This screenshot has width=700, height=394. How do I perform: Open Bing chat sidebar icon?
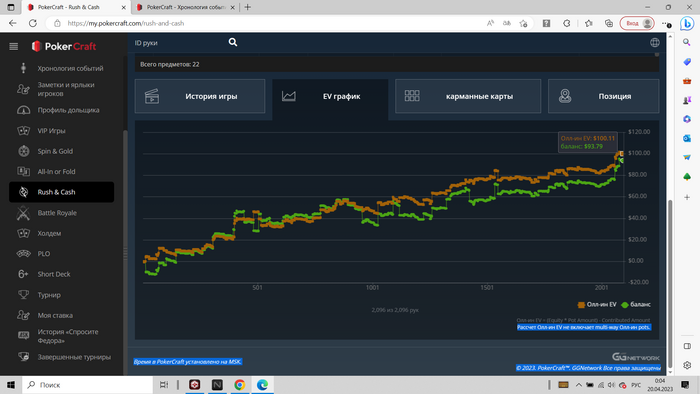(x=687, y=23)
